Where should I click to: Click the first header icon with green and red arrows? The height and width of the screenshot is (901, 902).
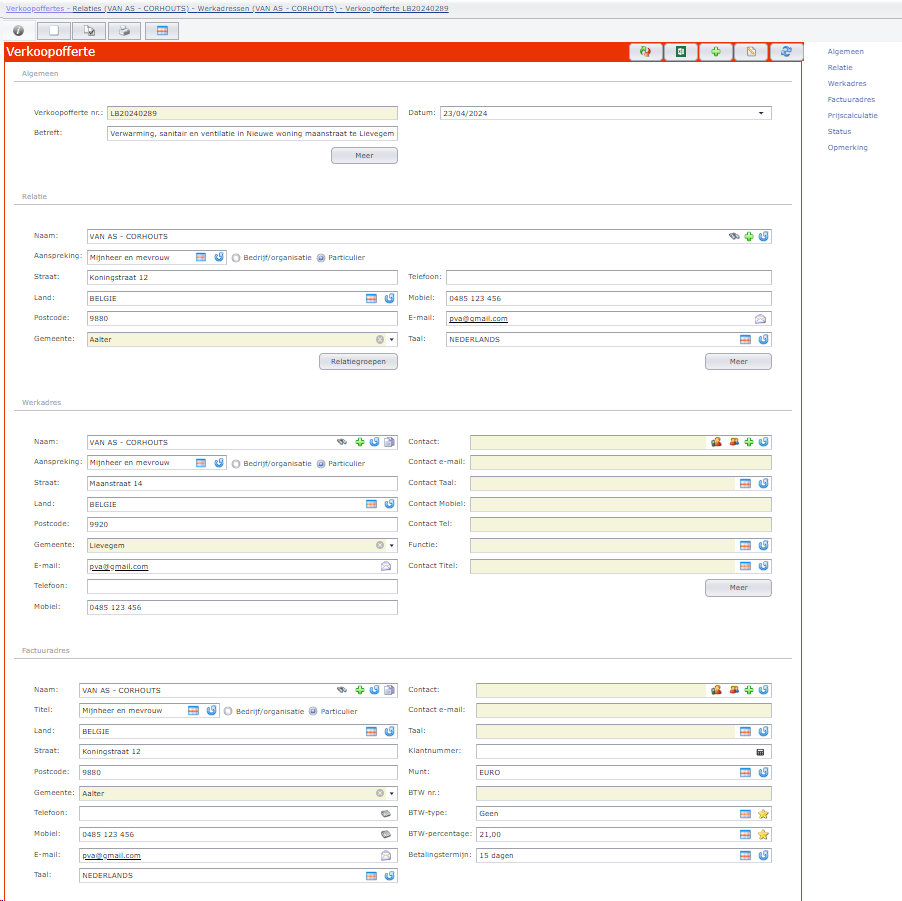coord(645,52)
